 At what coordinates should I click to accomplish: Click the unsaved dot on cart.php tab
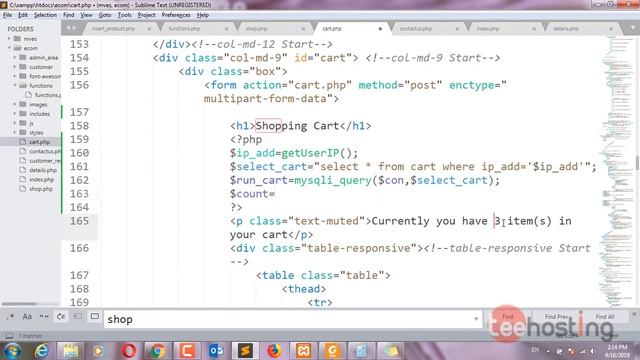point(380,29)
